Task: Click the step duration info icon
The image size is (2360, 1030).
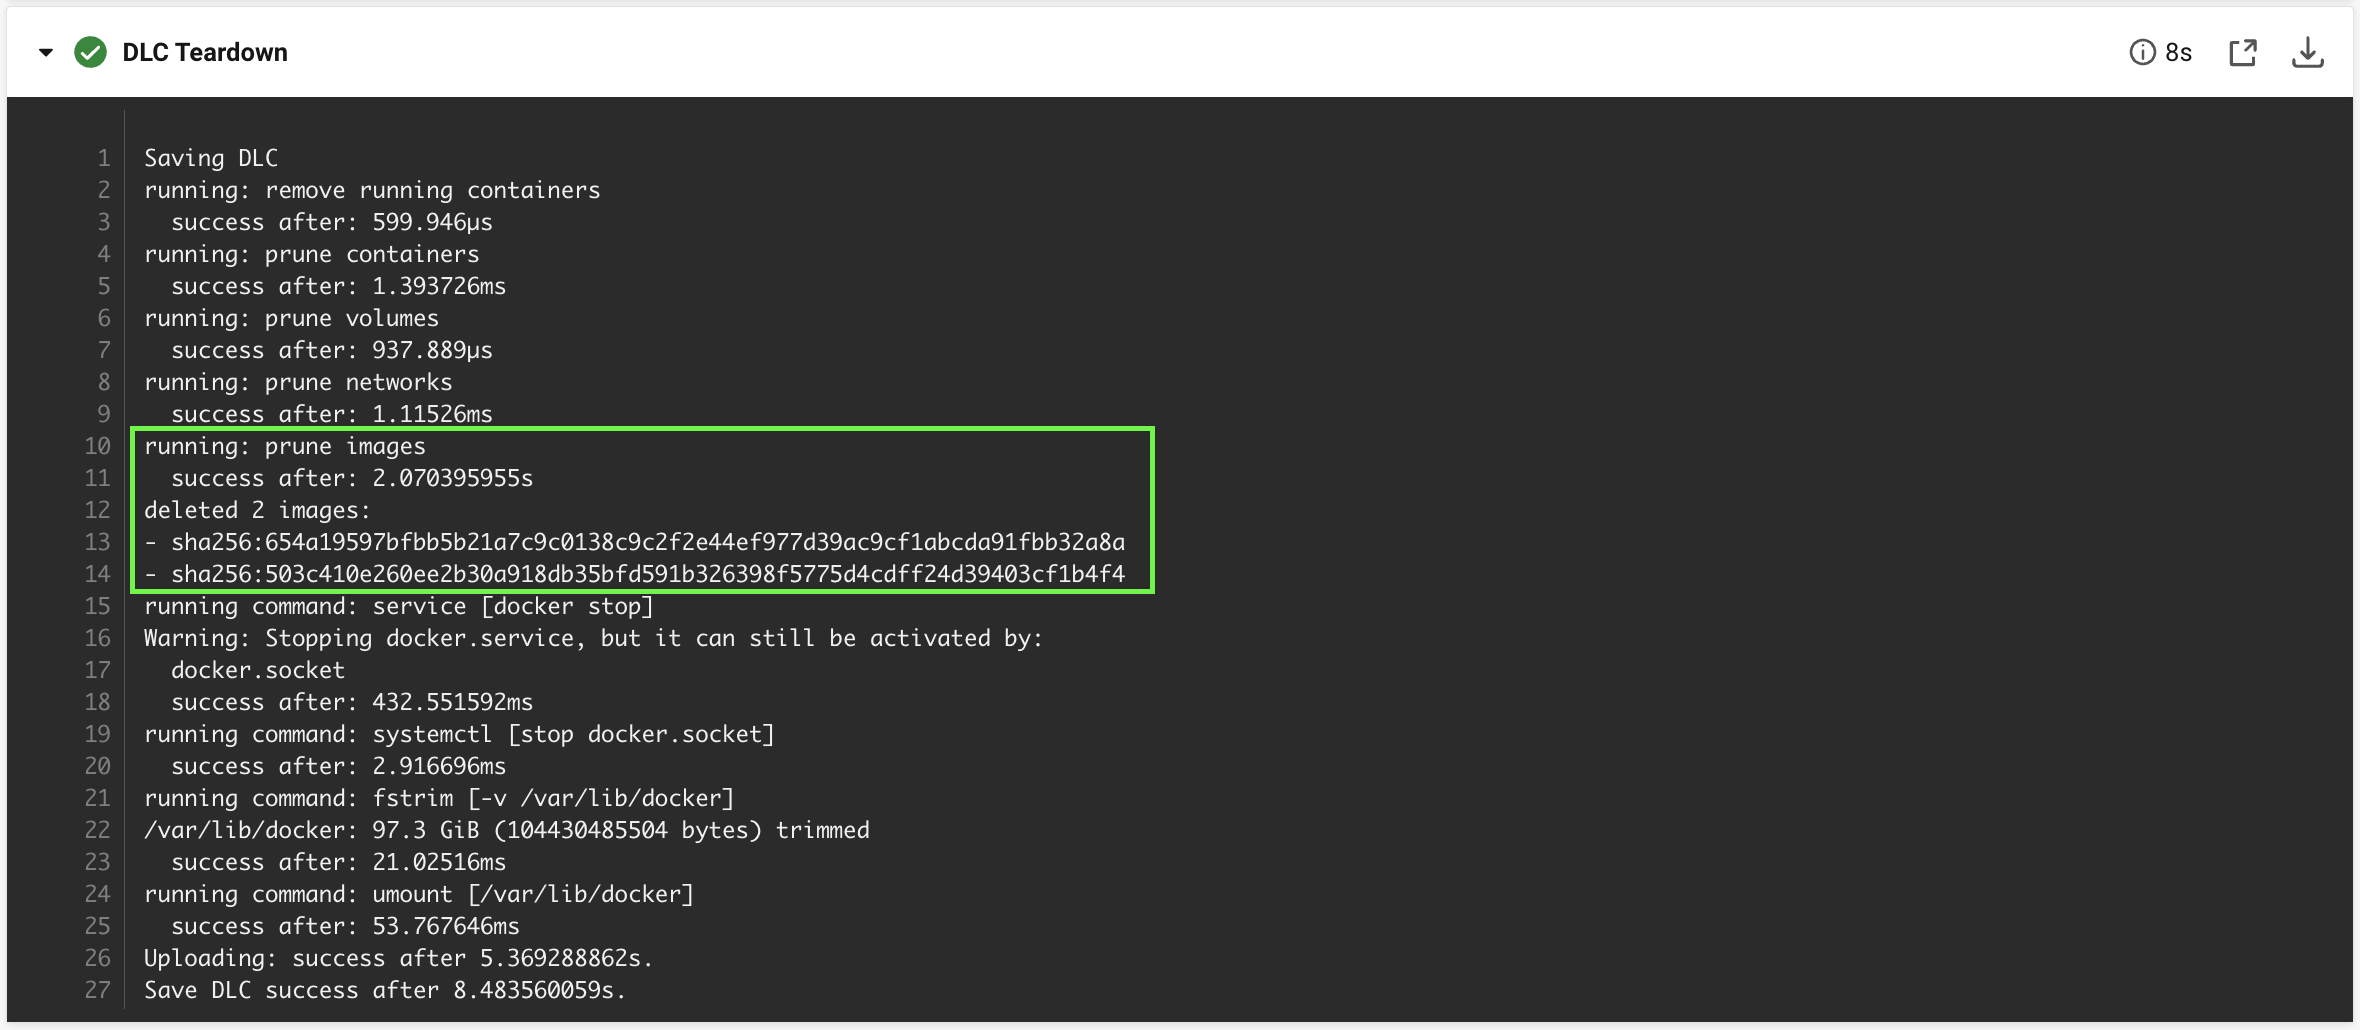Action: [2142, 53]
